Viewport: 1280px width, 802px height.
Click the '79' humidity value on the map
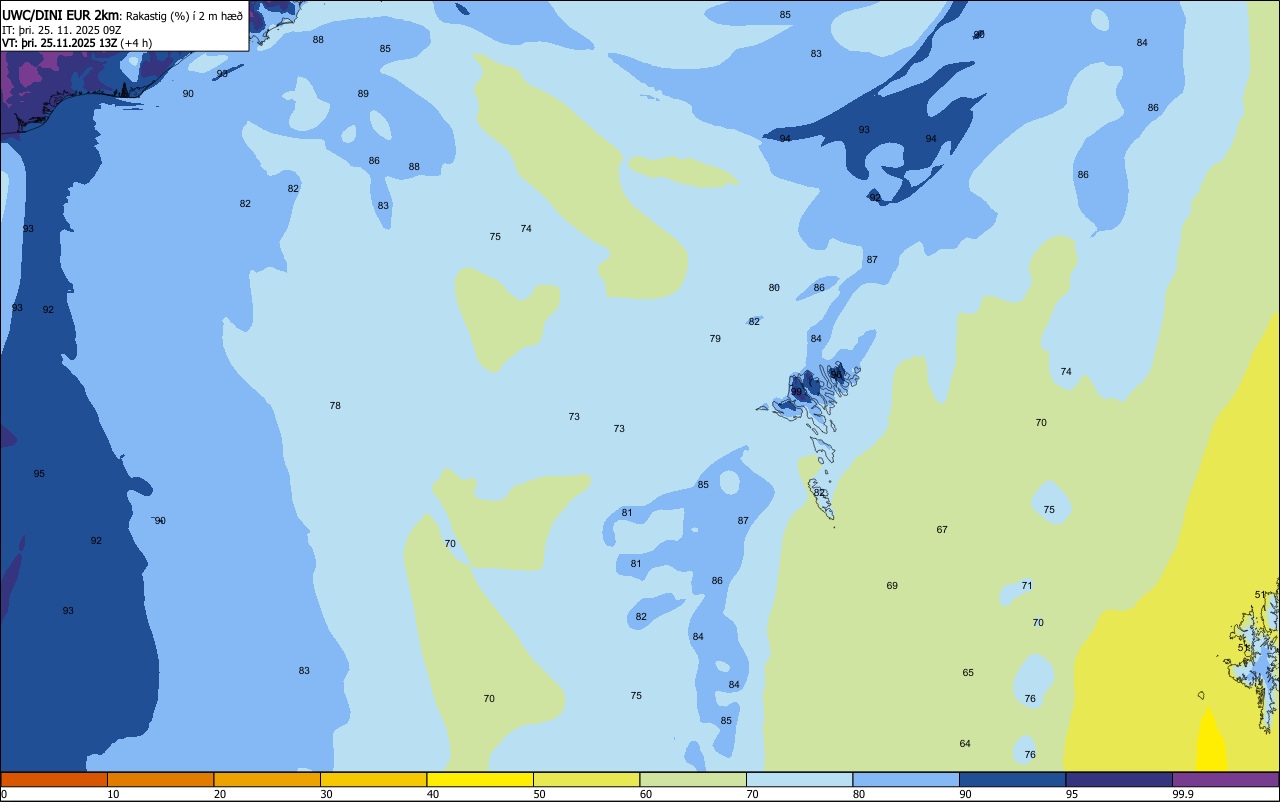(x=715, y=339)
